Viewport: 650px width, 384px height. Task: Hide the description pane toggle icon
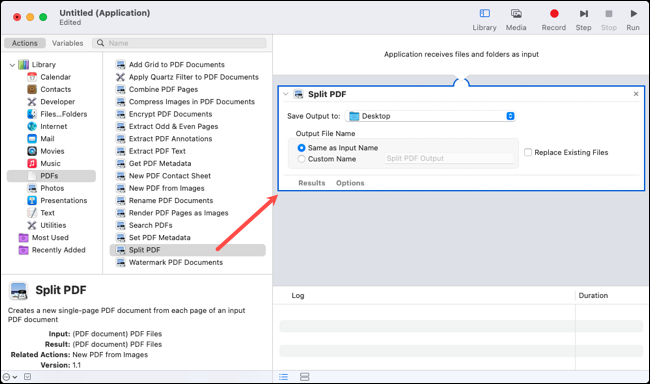tap(27, 377)
